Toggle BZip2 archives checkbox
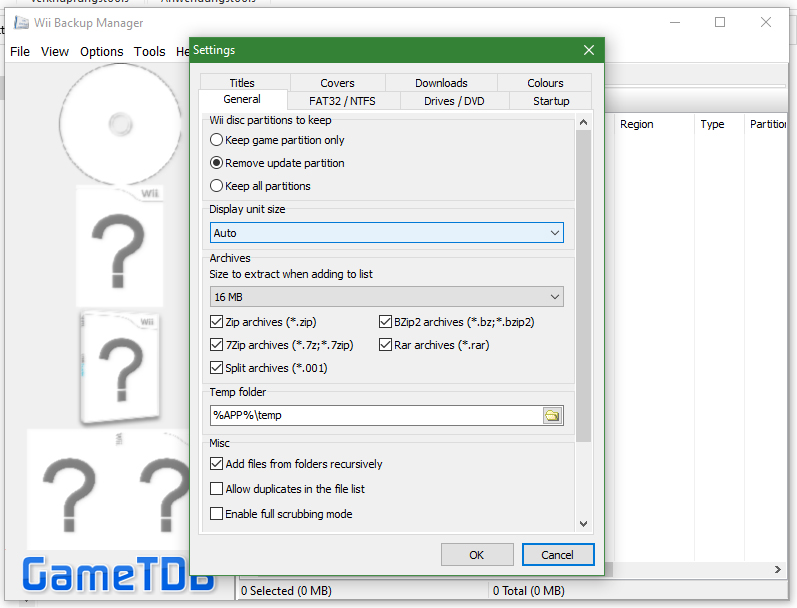The height and width of the screenshot is (608, 797). pos(456,322)
